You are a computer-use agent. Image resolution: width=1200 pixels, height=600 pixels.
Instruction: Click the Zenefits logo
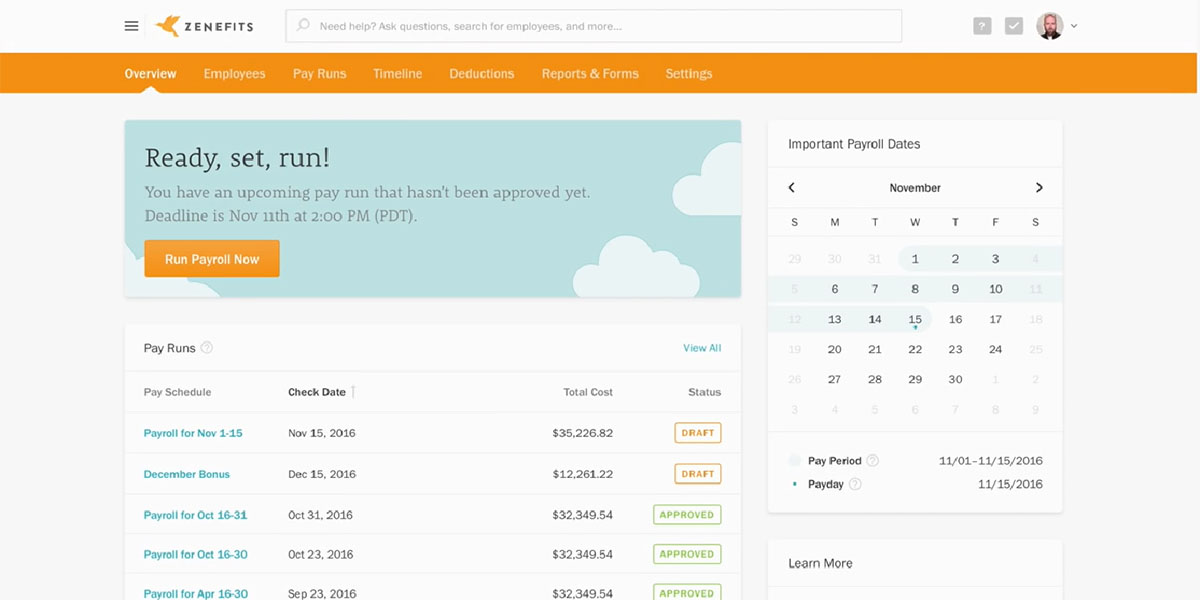pos(207,26)
